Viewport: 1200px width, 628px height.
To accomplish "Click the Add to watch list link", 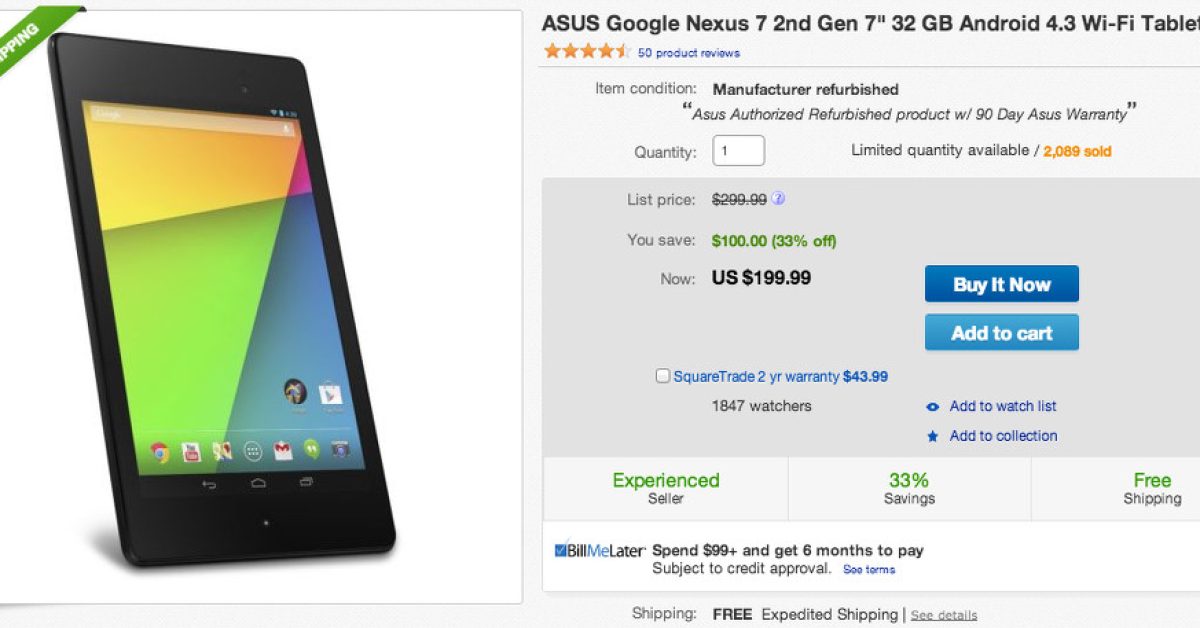I will [x=1003, y=406].
